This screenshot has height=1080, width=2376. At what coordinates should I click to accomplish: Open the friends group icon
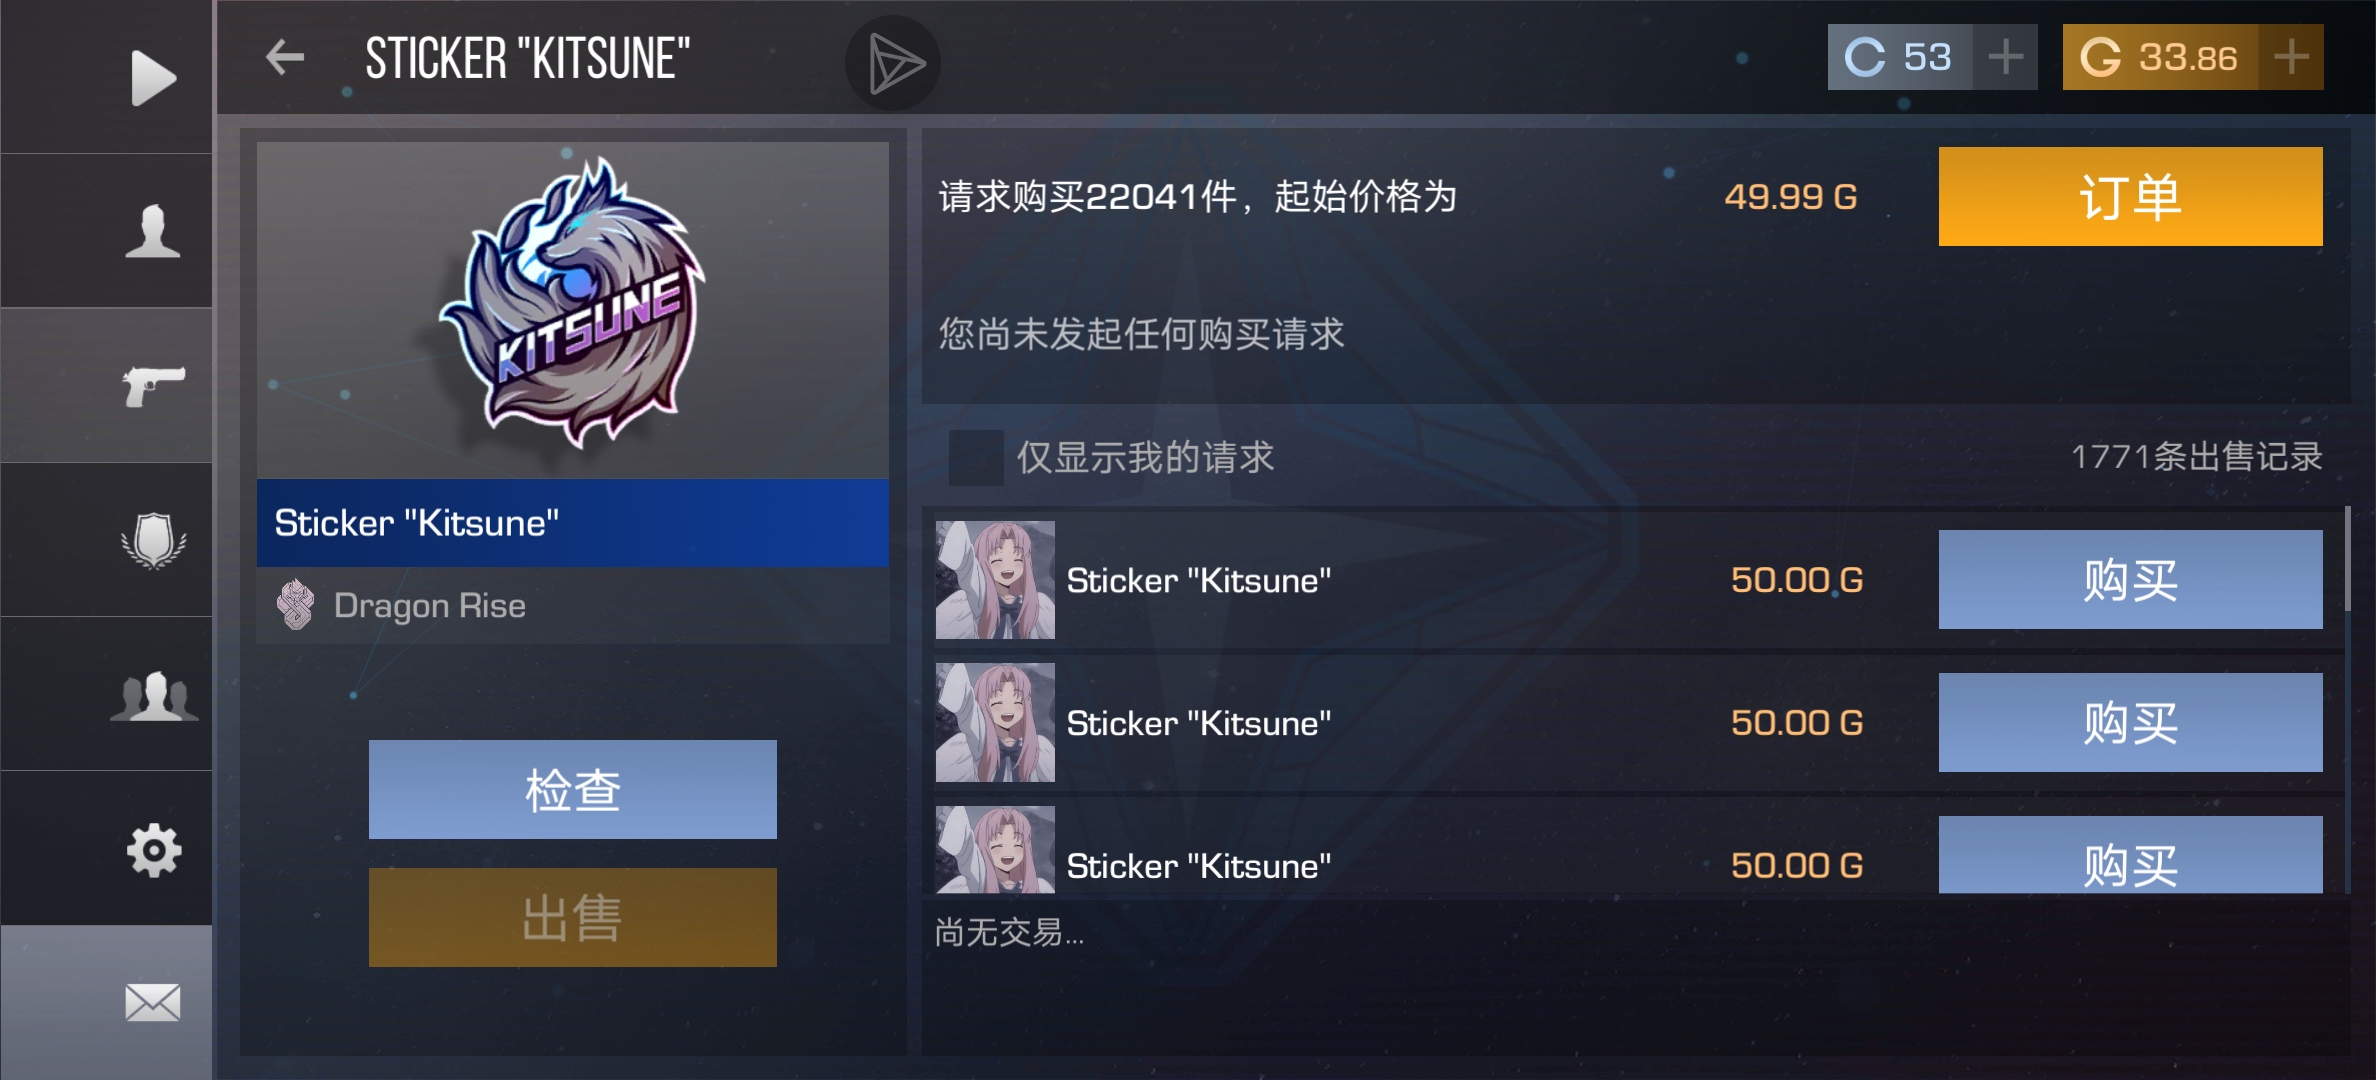tap(153, 695)
